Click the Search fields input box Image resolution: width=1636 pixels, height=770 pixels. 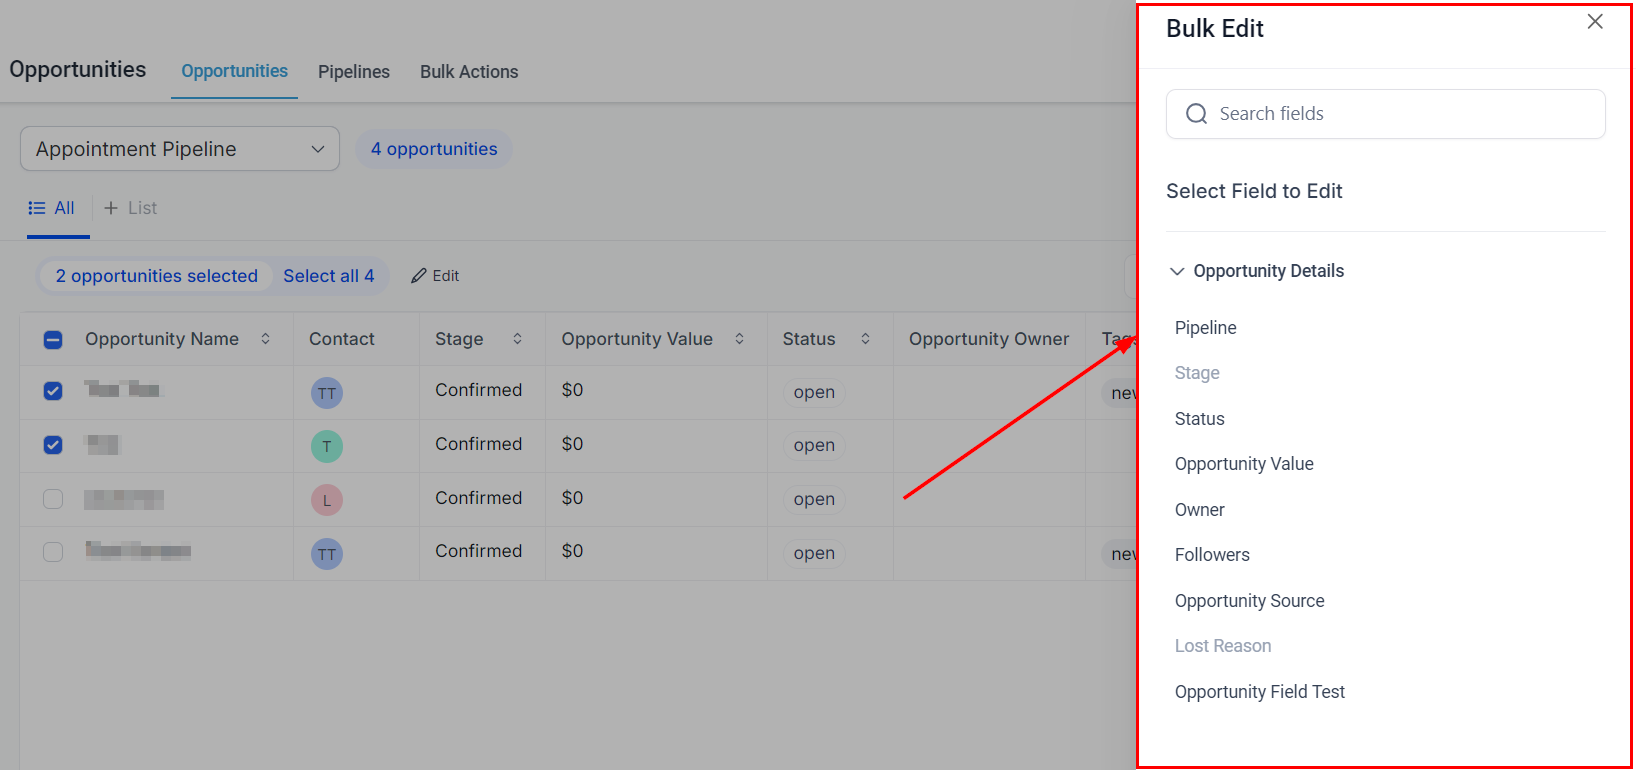pos(1400,114)
